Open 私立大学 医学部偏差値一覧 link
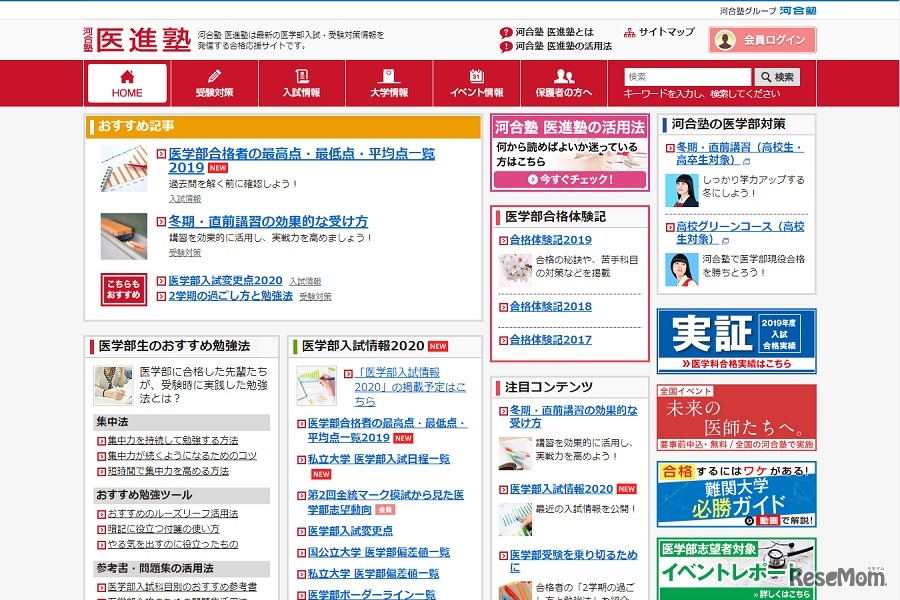 [373, 574]
